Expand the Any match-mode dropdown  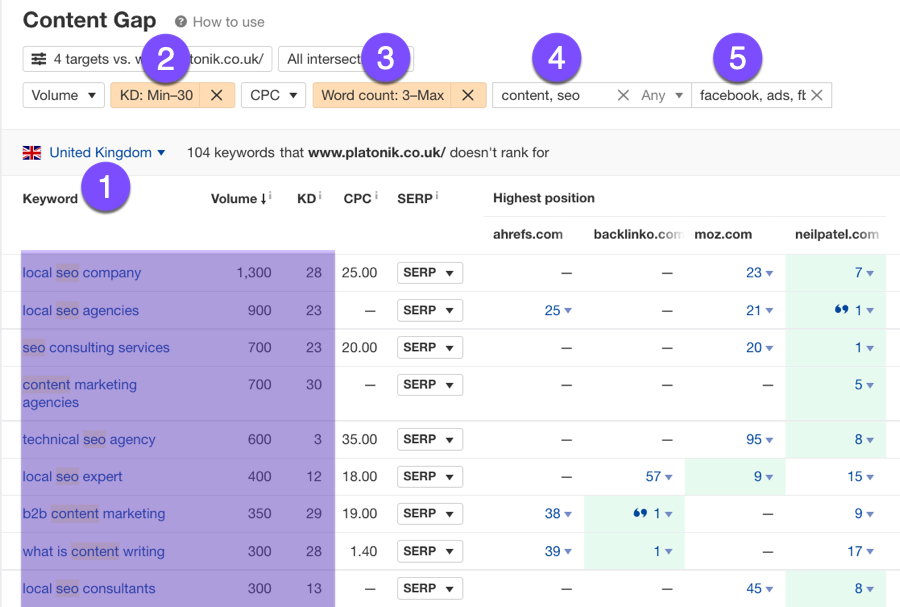[662, 95]
